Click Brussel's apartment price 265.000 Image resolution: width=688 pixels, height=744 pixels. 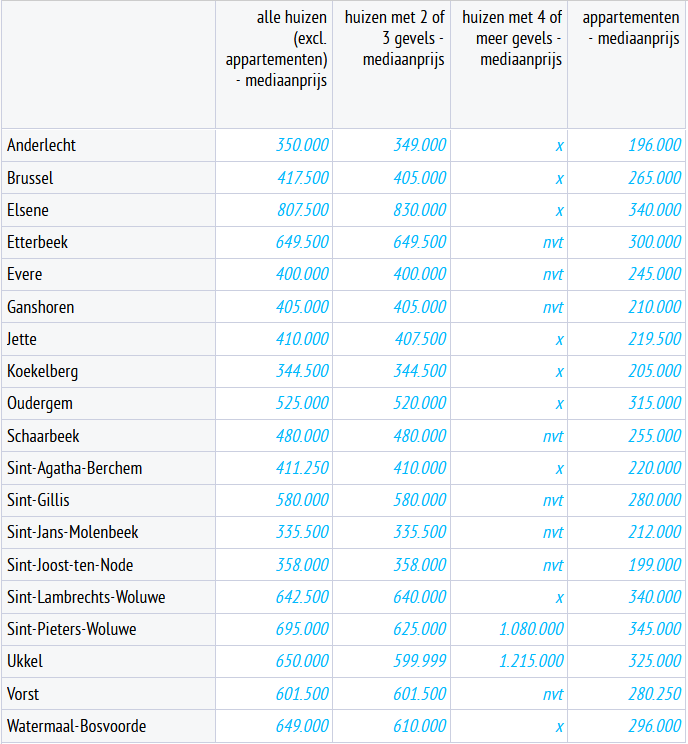coord(655,178)
